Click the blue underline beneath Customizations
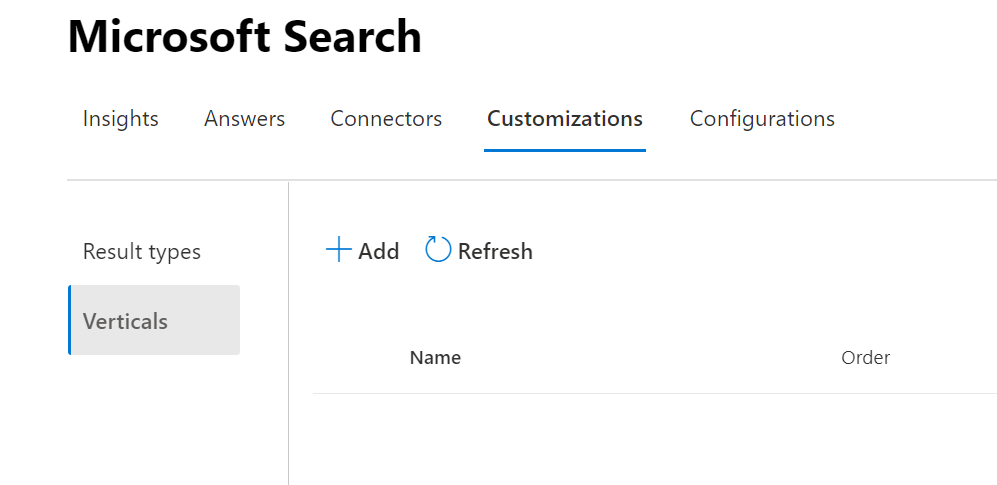The image size is (997, 485). 564,150
